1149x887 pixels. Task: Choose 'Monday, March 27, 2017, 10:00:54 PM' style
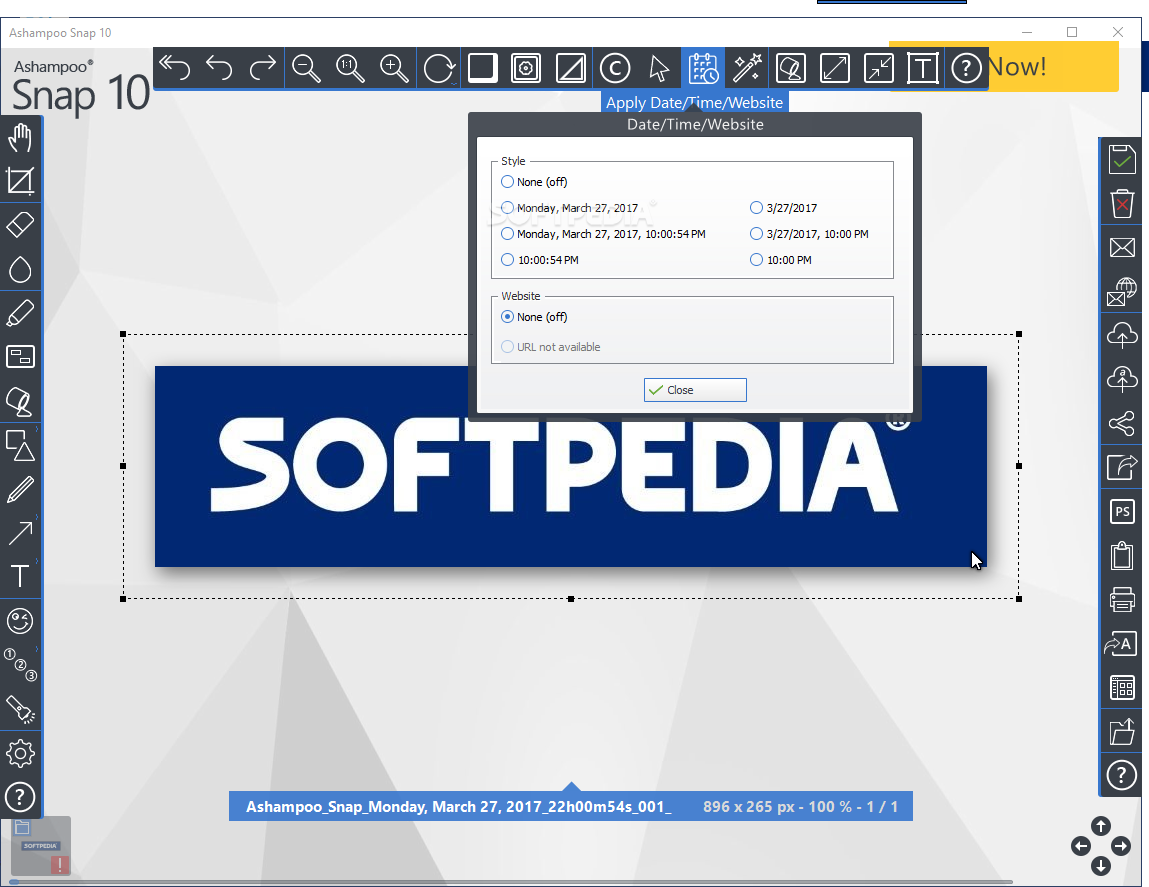507,234
